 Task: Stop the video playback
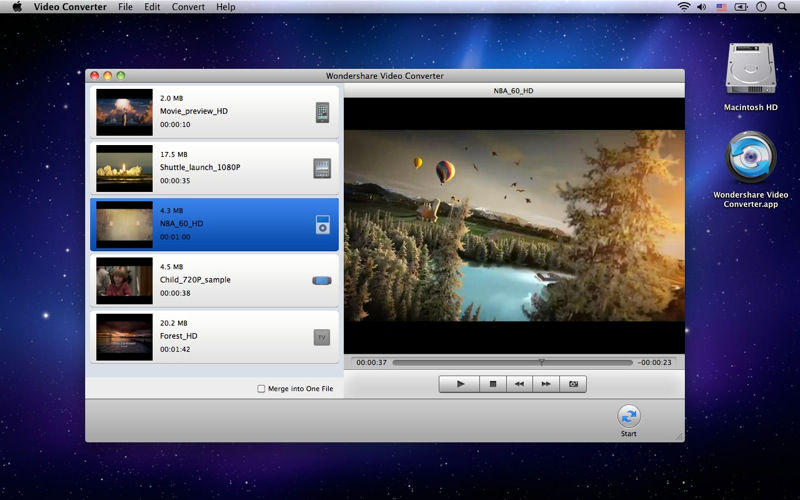coord(493,384)
